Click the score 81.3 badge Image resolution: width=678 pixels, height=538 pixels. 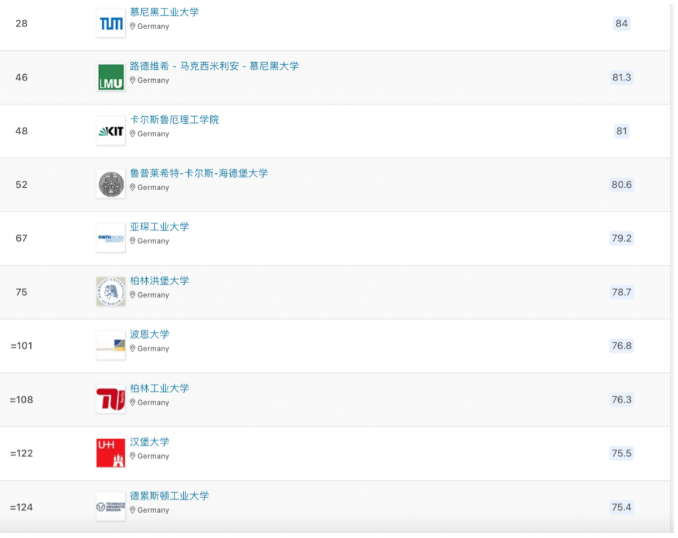point(621,77)
